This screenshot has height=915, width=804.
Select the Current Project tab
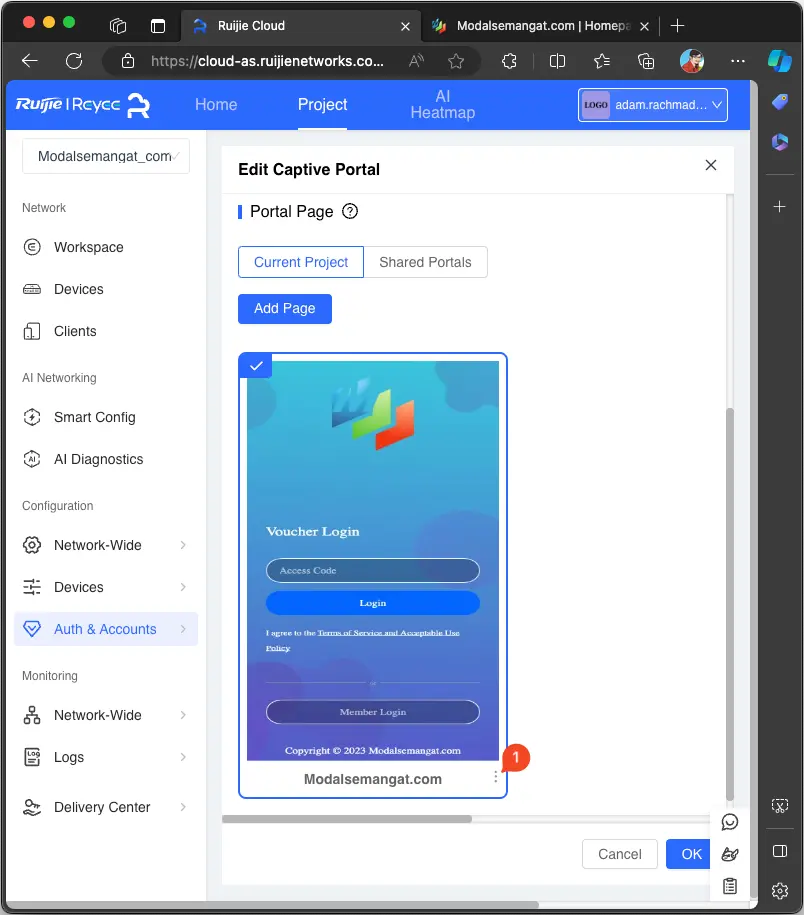[301, 262]
